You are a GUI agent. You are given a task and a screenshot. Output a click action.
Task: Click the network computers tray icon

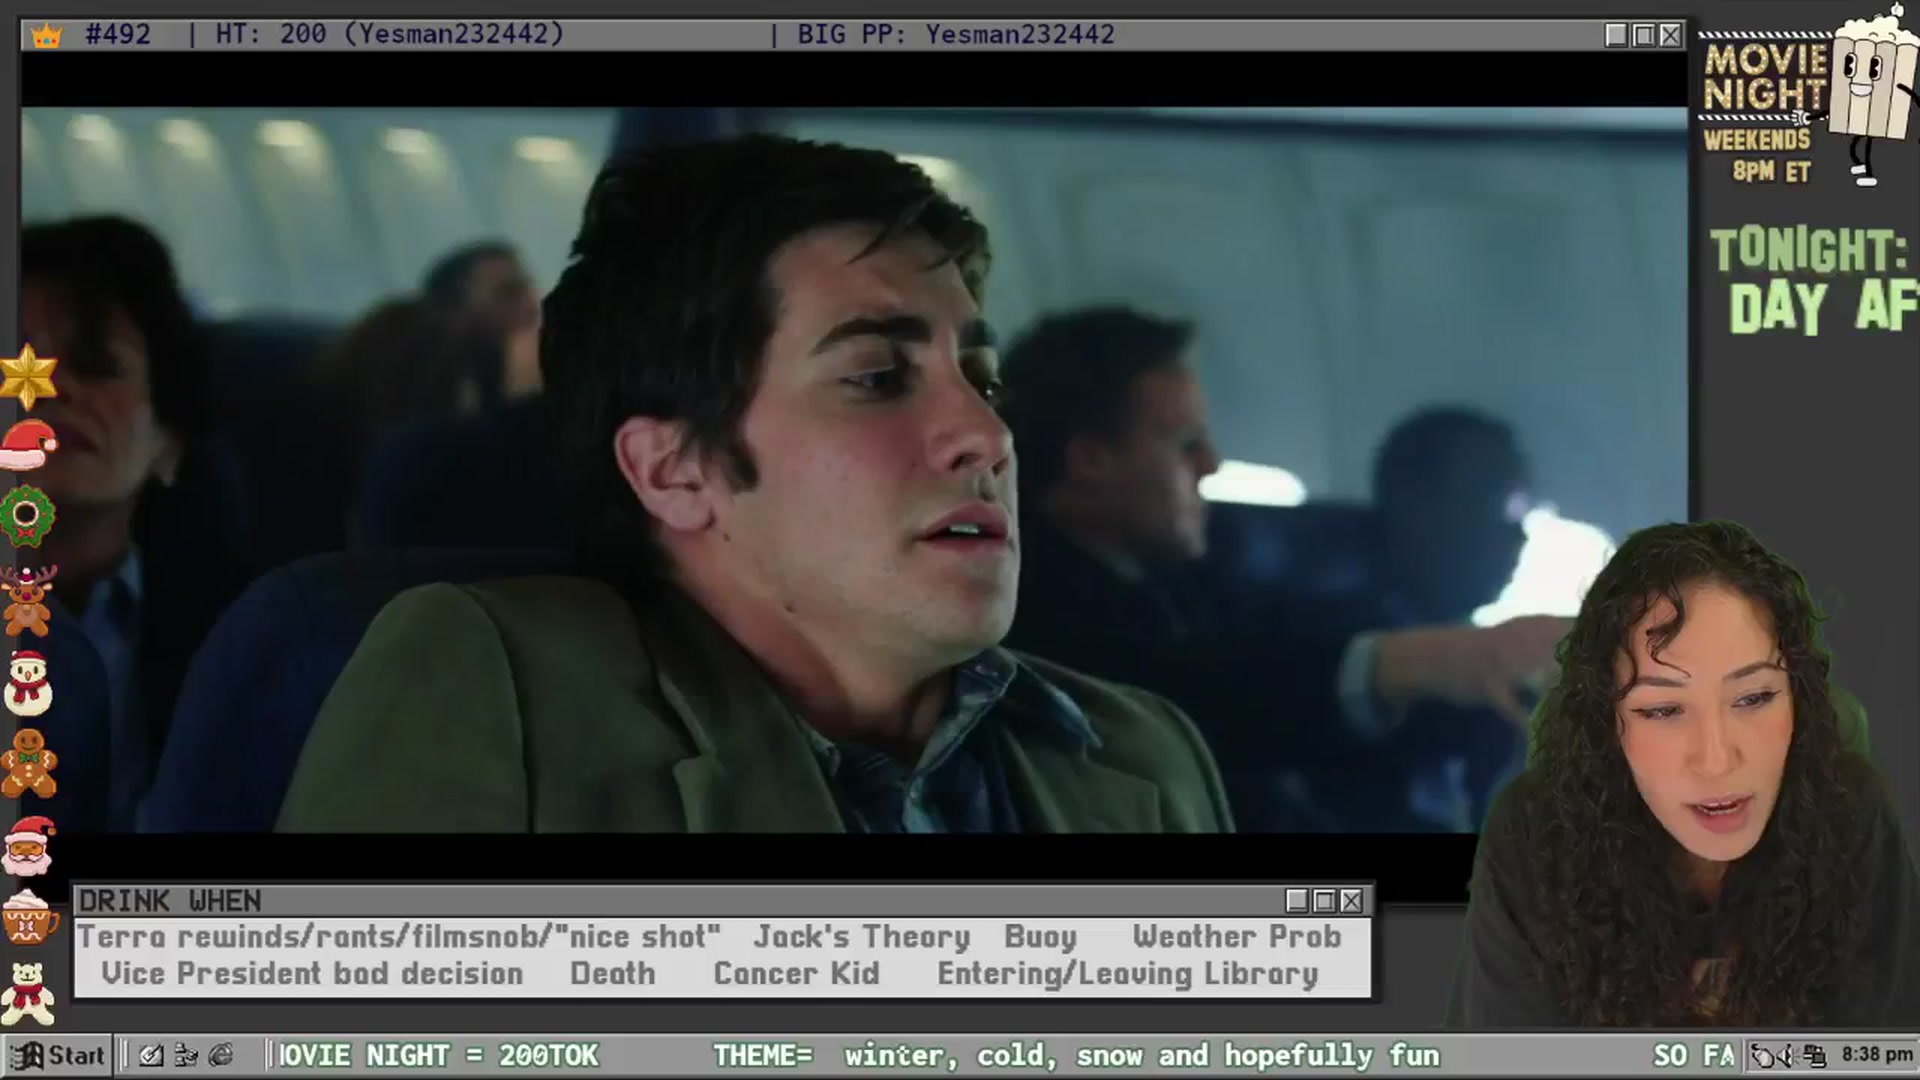tap(1814, 1056)
